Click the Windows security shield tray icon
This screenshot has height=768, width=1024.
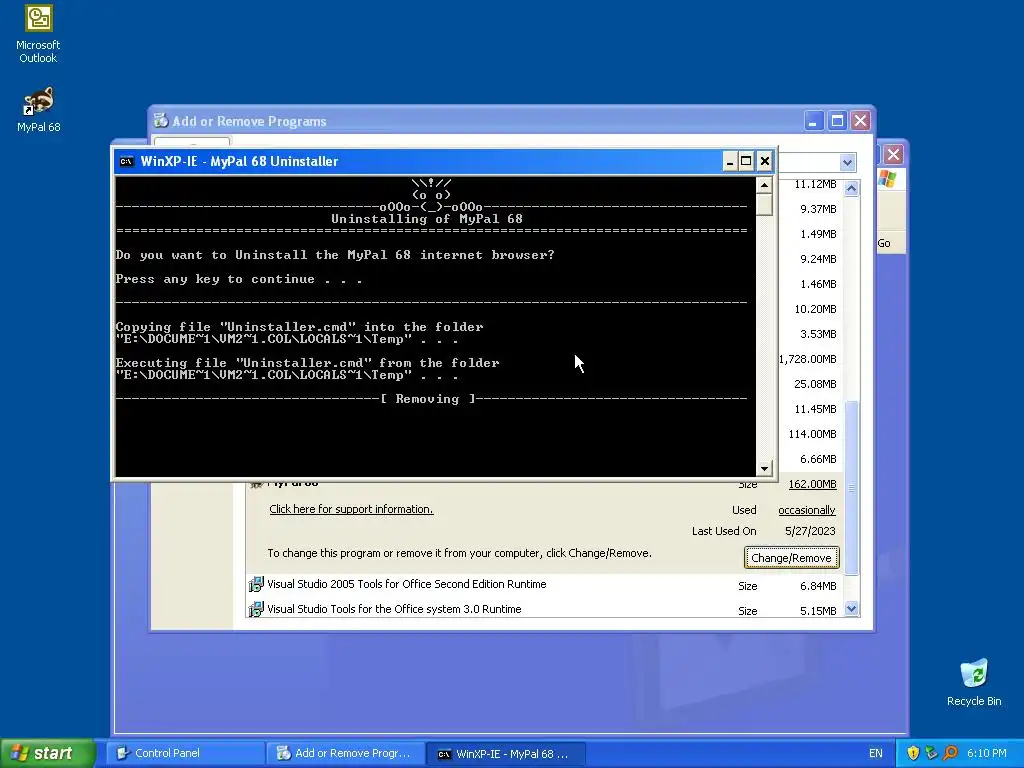pyautogui.click(x=913, y=753)
